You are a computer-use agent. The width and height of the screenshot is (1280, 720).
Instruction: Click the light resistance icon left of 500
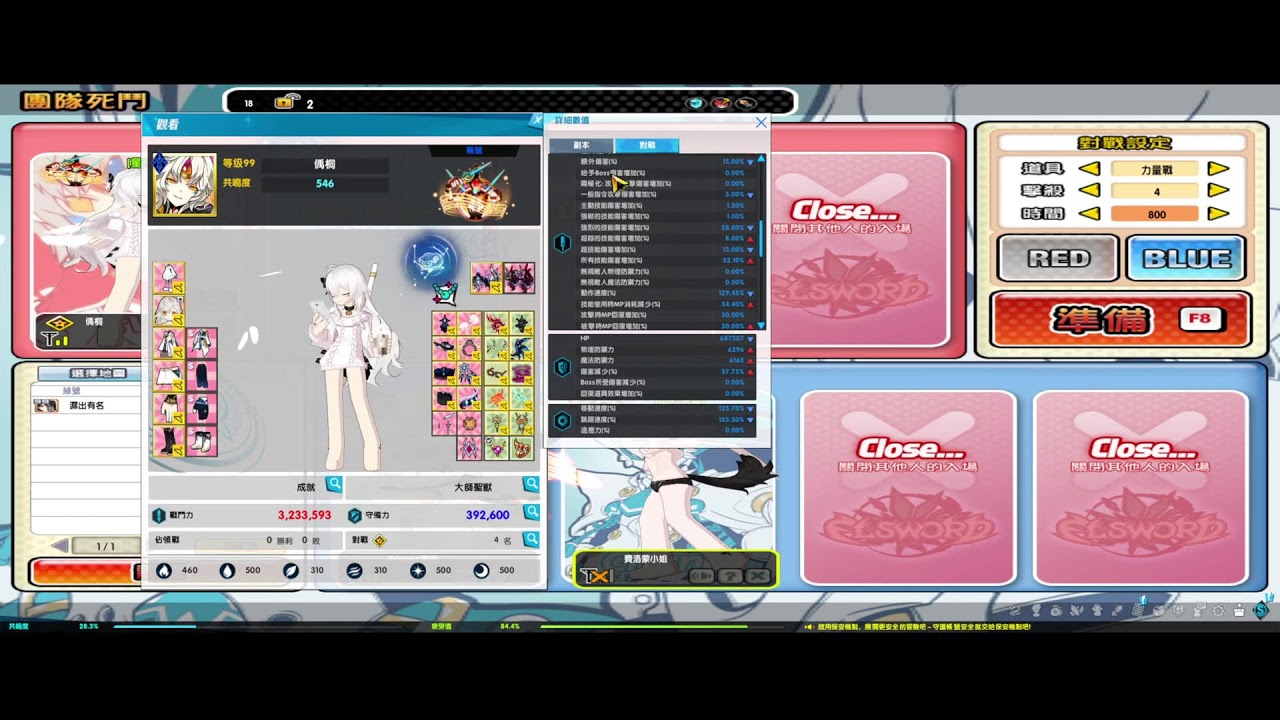click(x=418, y=570)
